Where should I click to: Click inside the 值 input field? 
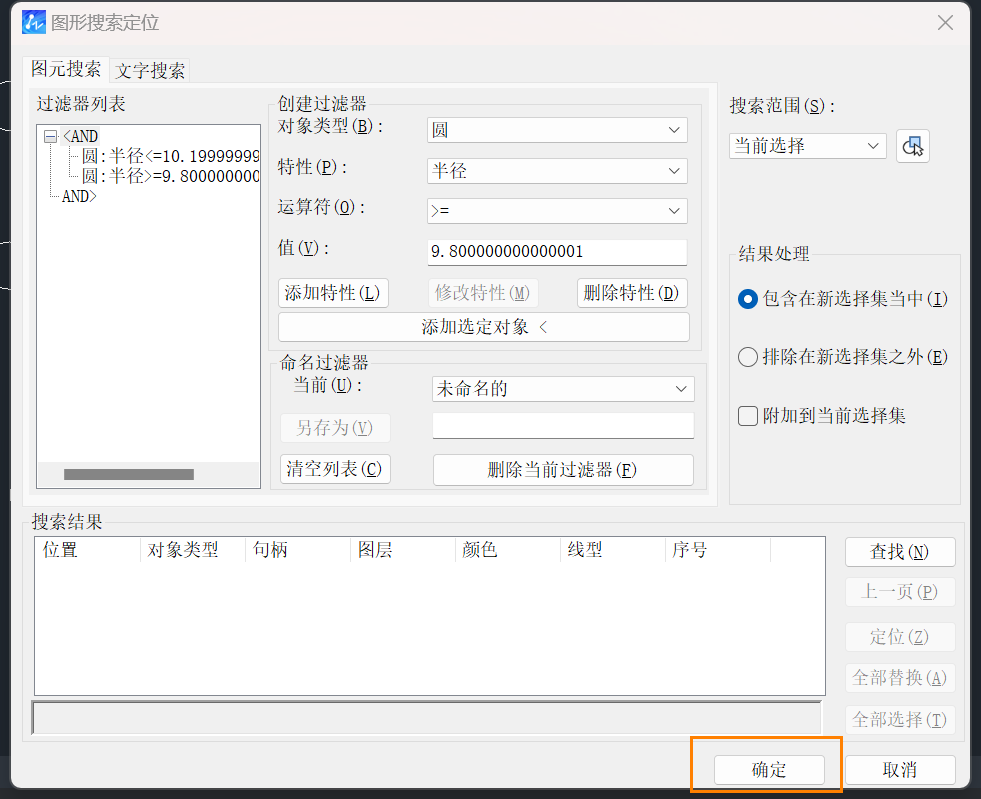pyautogui.click(x=557, y=252)
